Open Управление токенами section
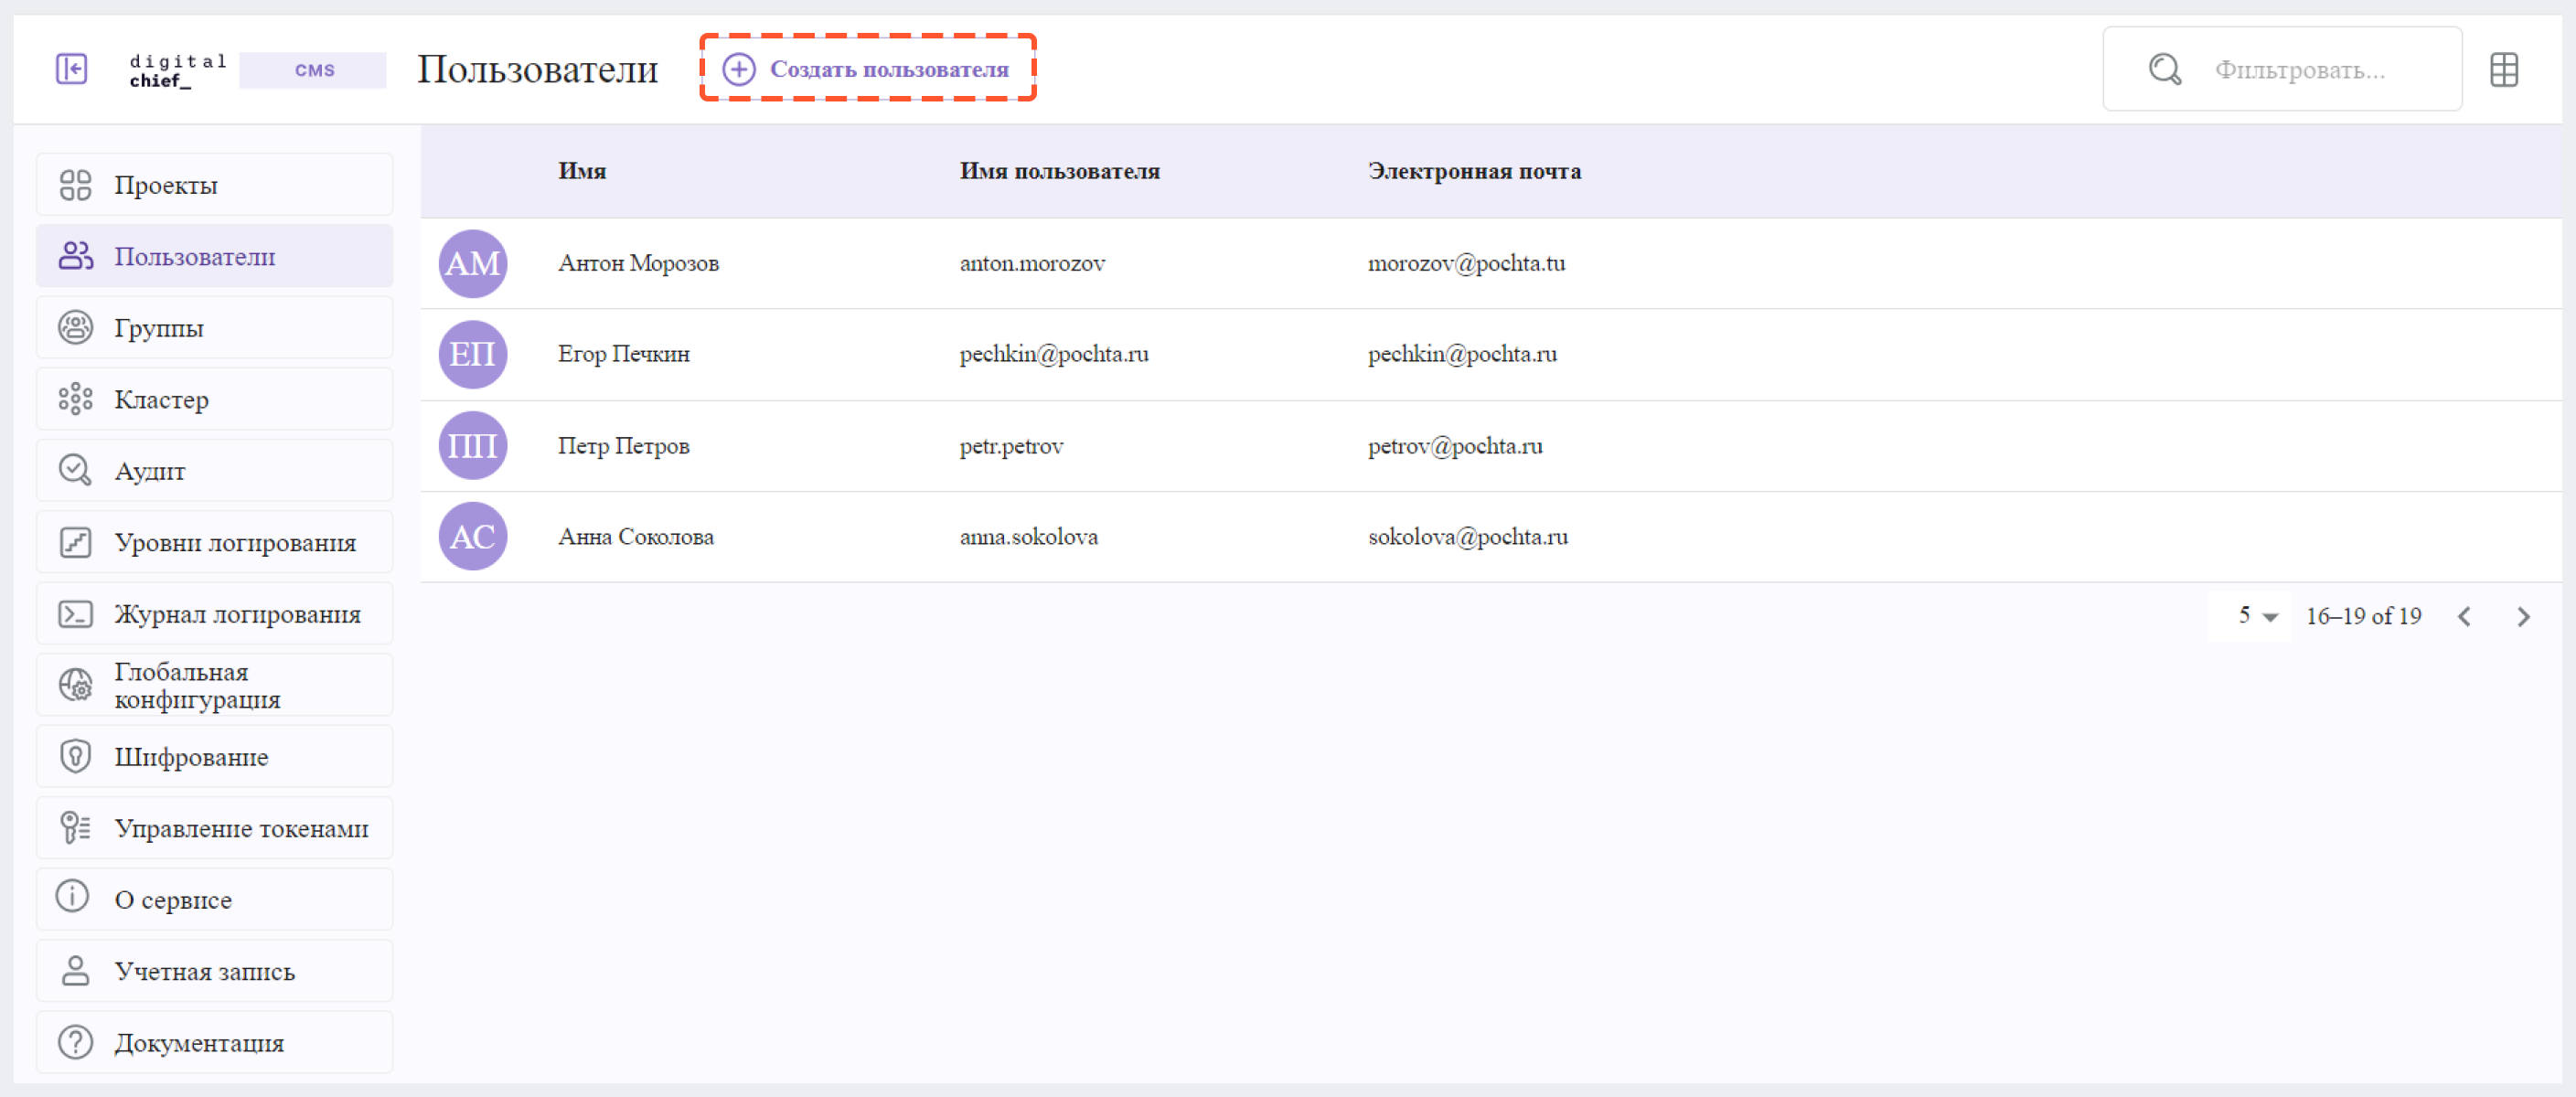The height and width of the screenshot is (1097, 2576). tap(214, 828)
